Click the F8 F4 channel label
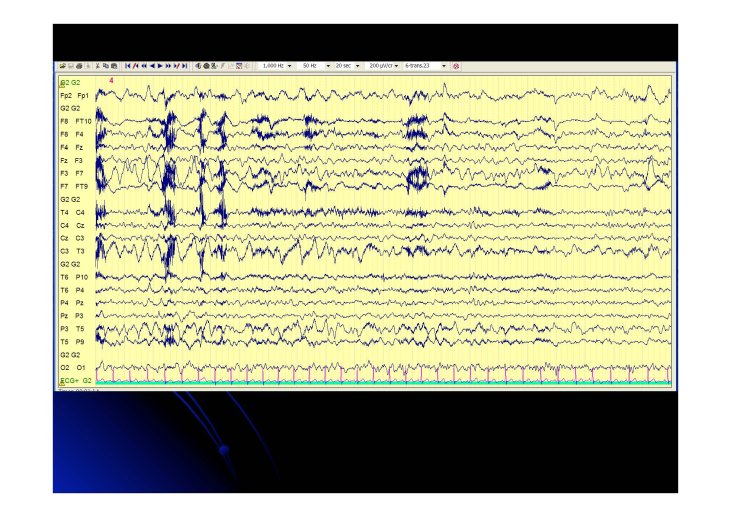 pyautogui.click(x=72, y=134)
